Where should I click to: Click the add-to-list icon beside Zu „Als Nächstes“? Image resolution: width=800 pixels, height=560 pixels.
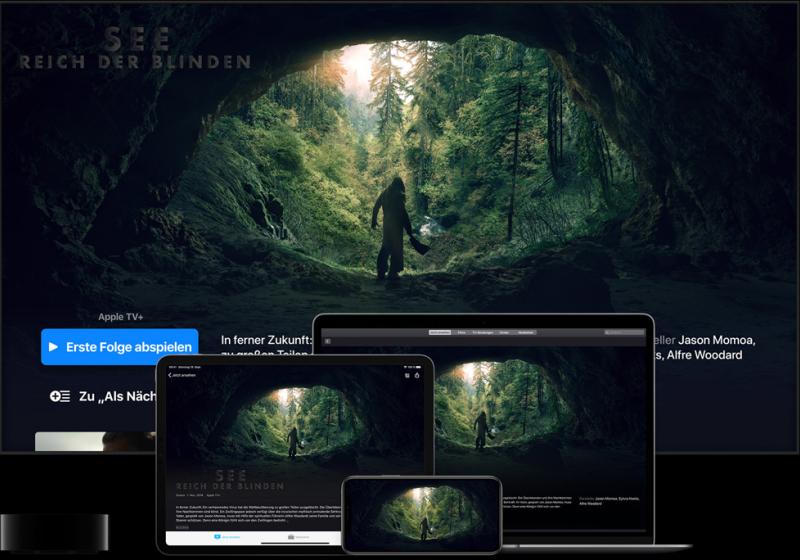60,396
